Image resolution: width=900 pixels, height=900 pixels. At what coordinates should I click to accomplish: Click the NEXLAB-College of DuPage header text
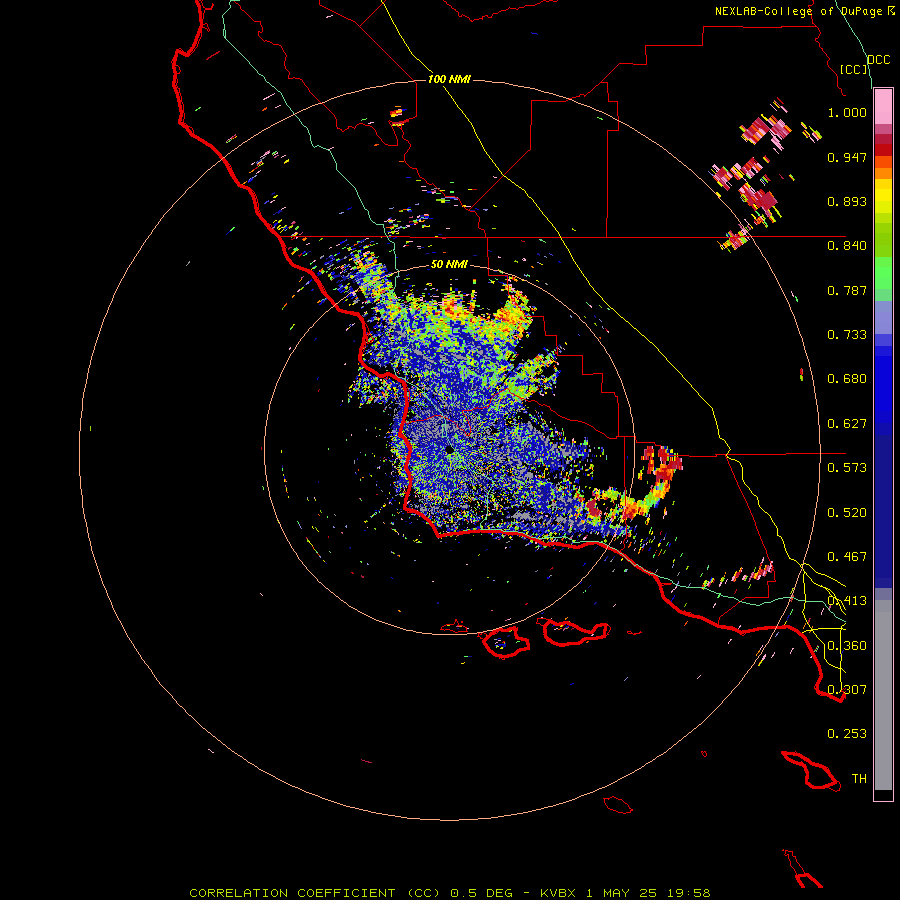click(x=800, y=11)
